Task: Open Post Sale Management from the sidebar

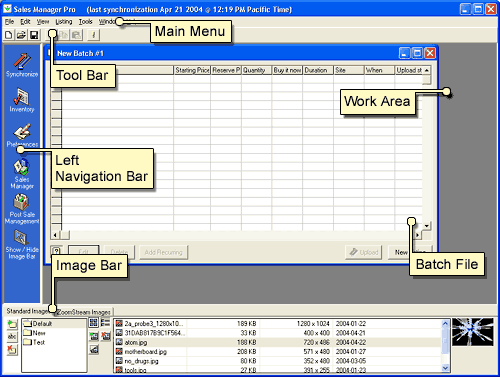Action: (x=22, y=209)
